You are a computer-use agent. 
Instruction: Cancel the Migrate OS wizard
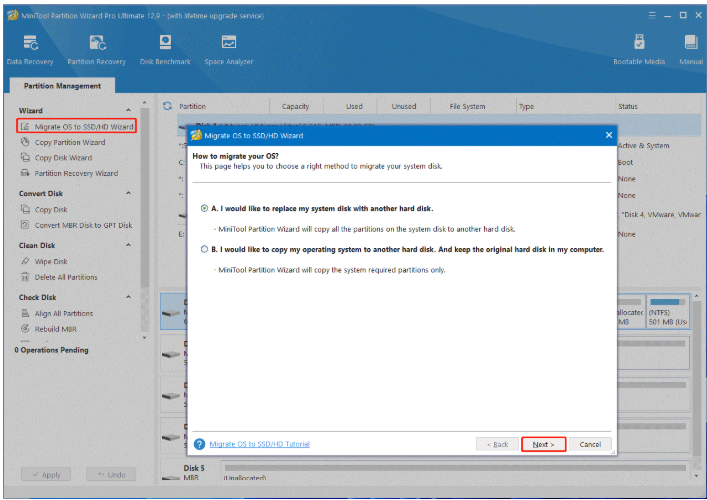click(x=590, y=444)
